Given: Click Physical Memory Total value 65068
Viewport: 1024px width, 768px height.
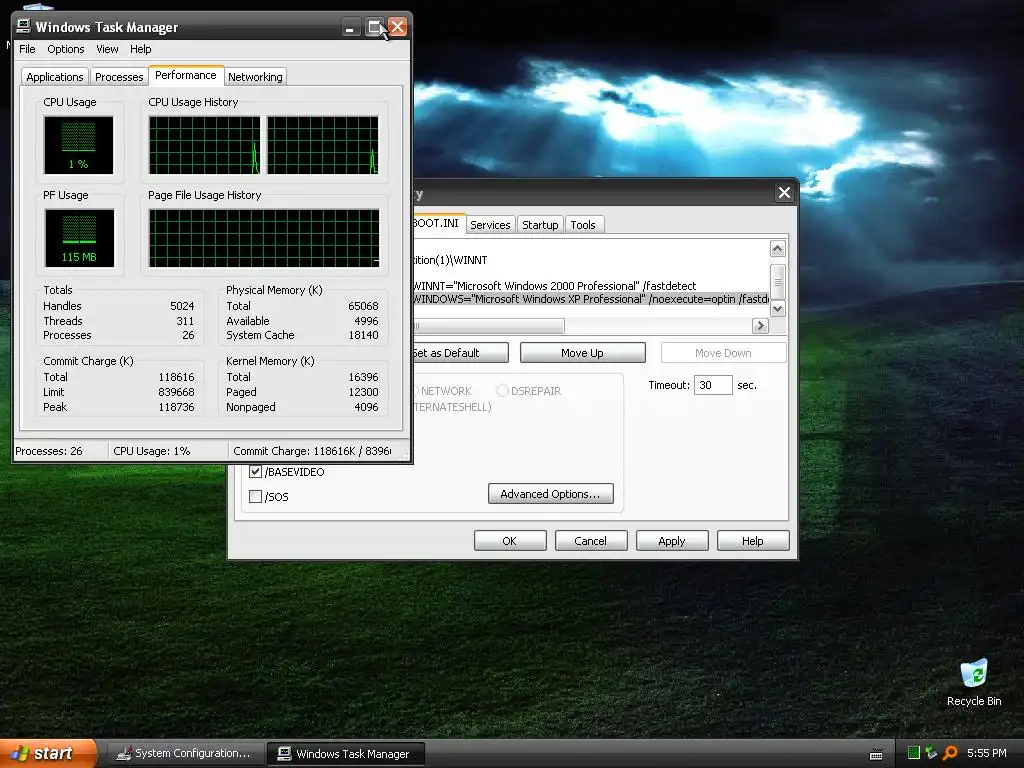Looking at the screenshot, I should (363, 306).
